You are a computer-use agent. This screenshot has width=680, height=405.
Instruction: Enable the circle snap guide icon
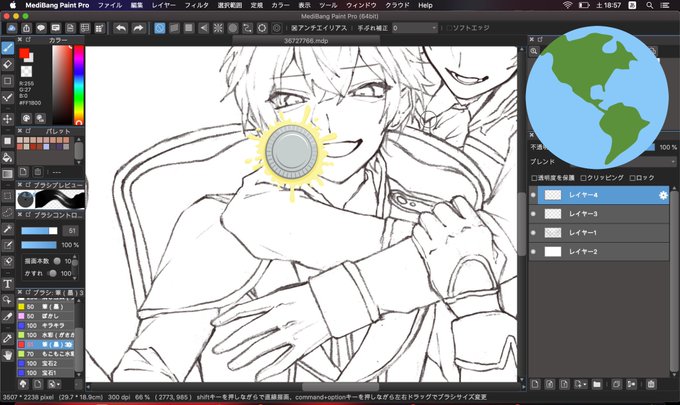pyautogui.click(x=233, y=28)
